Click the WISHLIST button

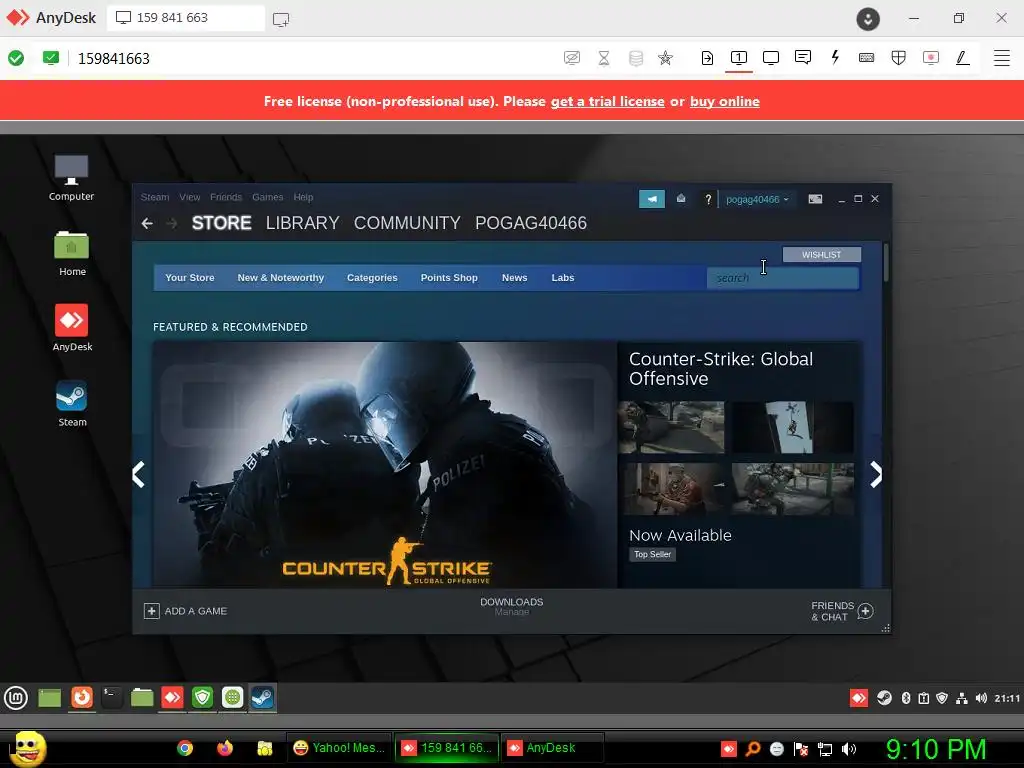822,255
